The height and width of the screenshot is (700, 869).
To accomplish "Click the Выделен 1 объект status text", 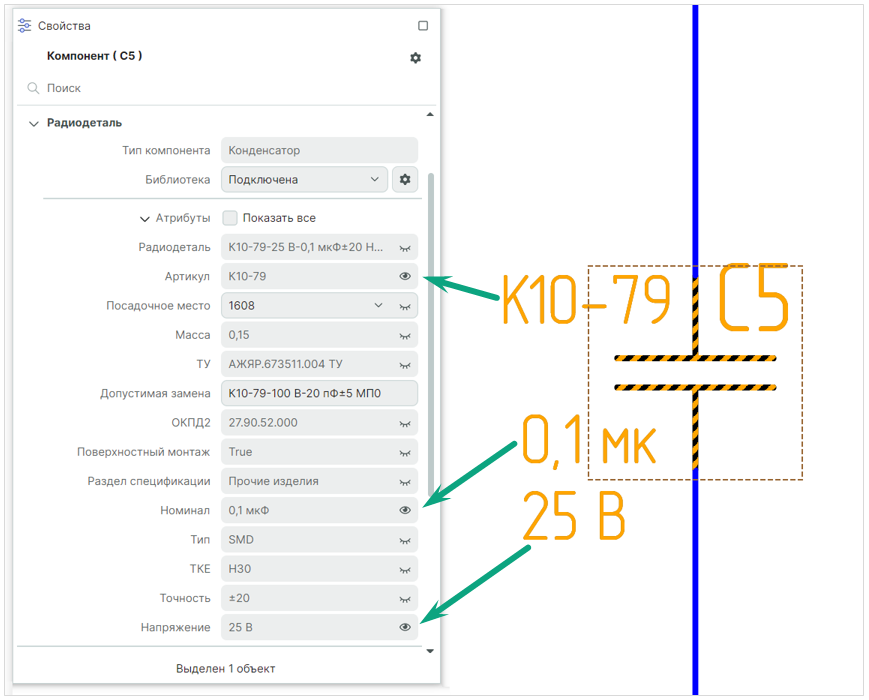I will coord(226,668).
